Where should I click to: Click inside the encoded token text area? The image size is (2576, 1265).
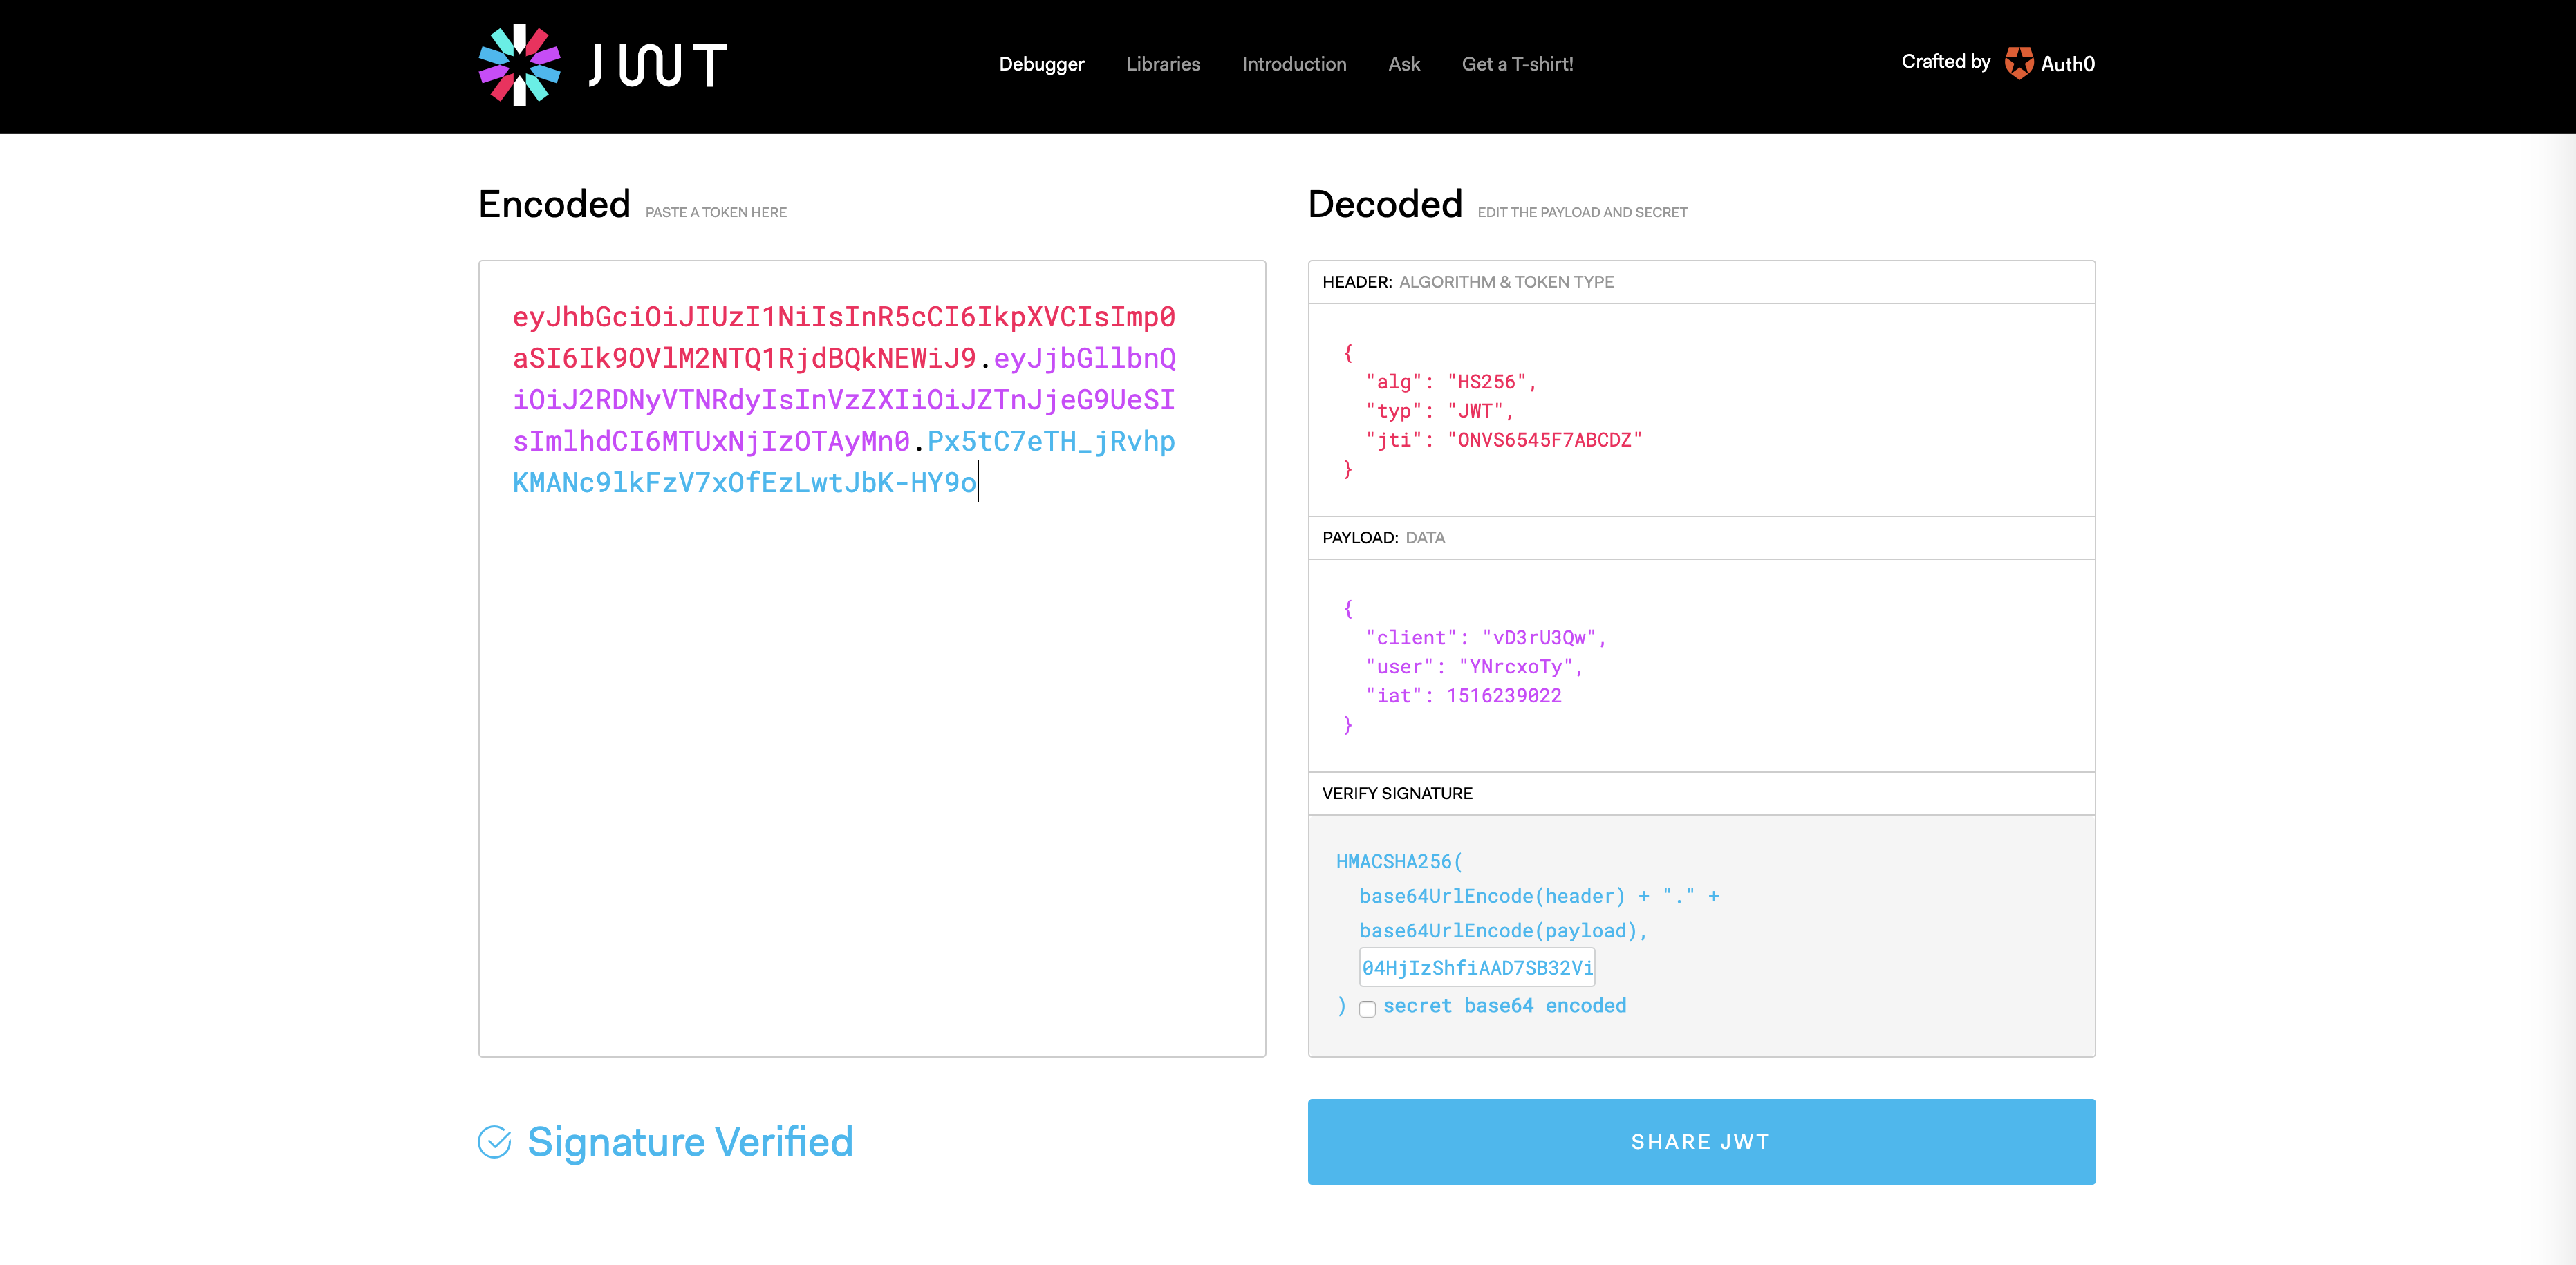point(871,760)
